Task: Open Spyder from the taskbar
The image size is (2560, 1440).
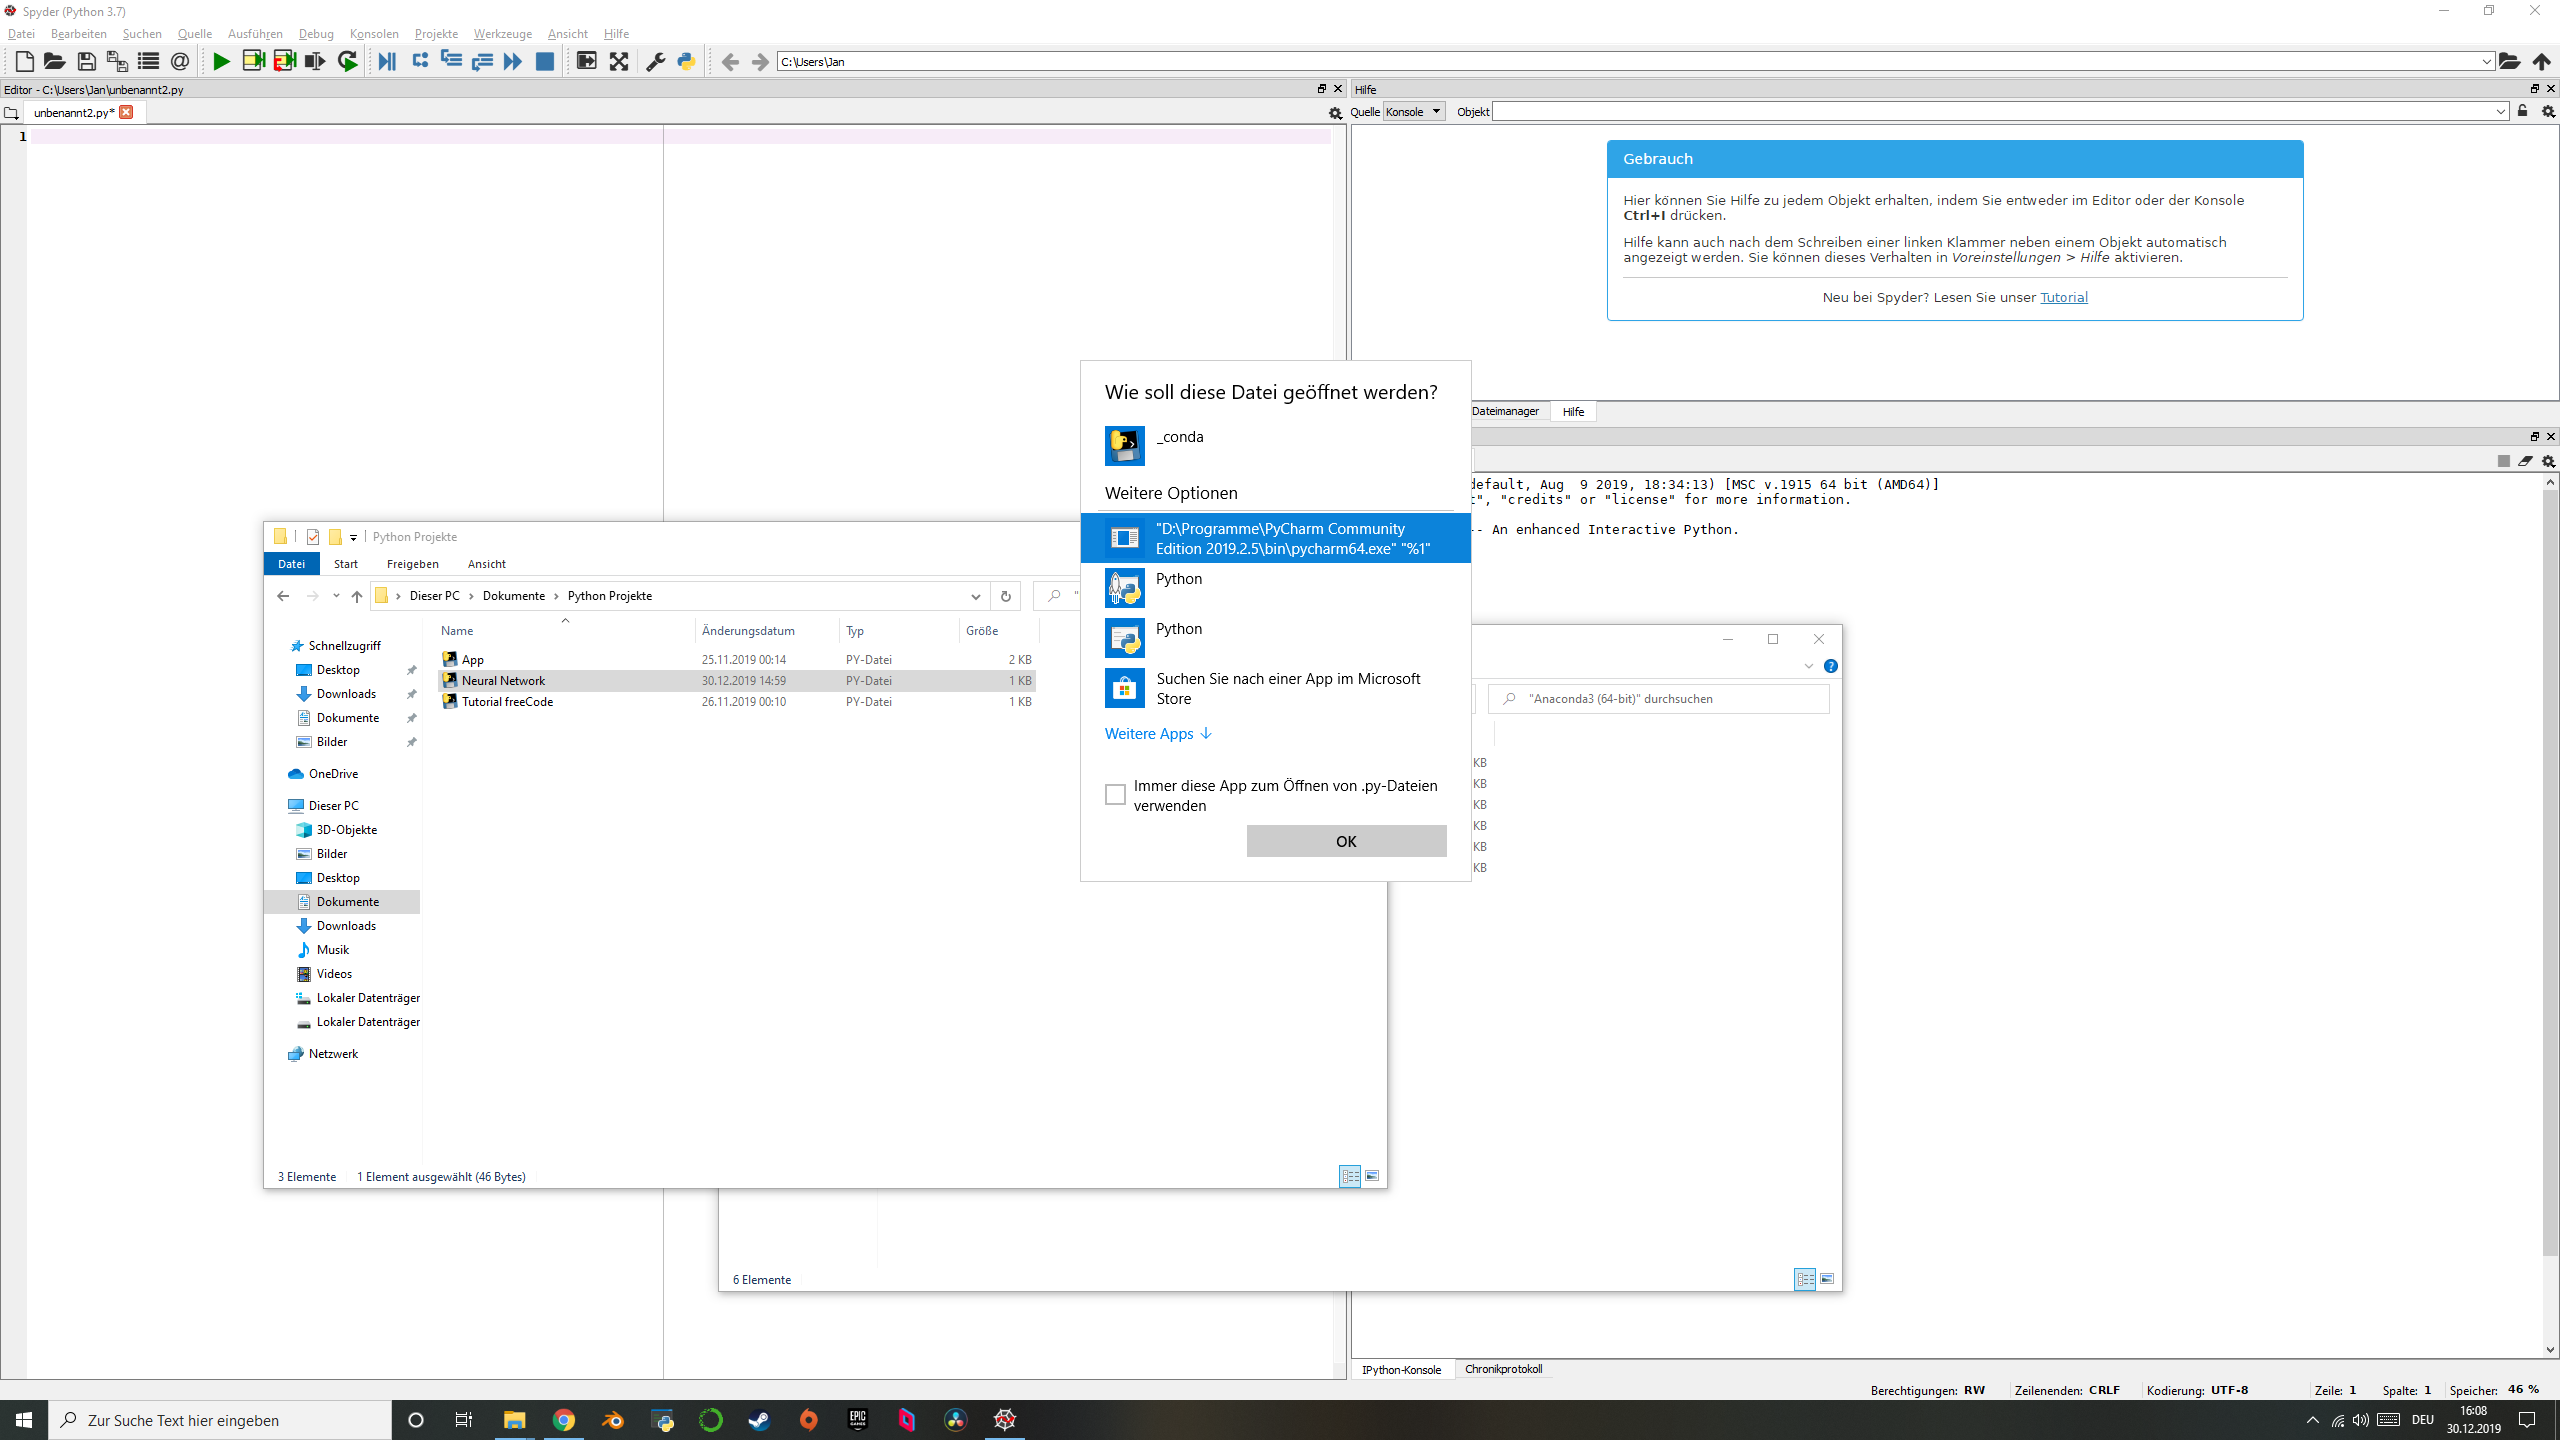Action: click(x=1005, y=1420)
